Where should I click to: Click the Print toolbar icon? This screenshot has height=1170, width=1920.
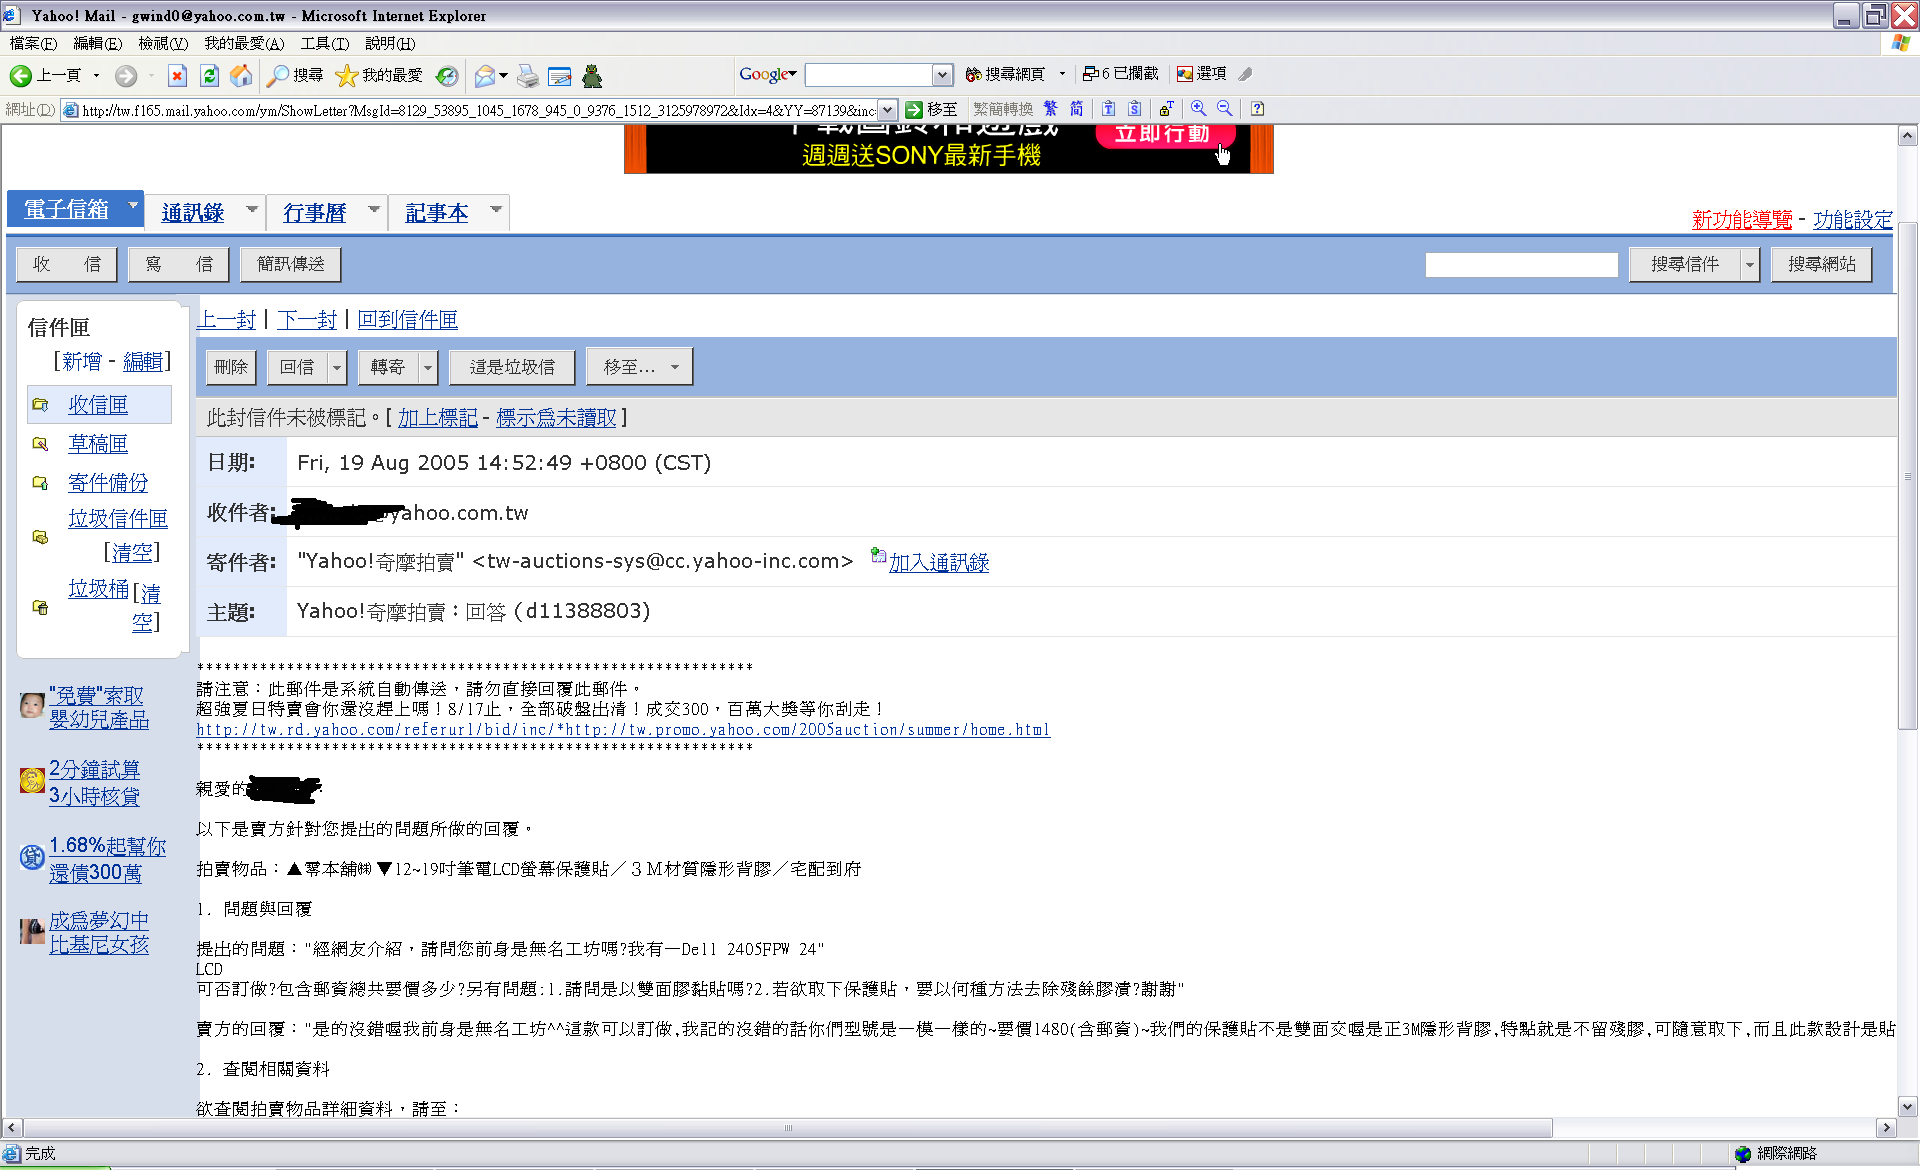click(x=528, y=76)
